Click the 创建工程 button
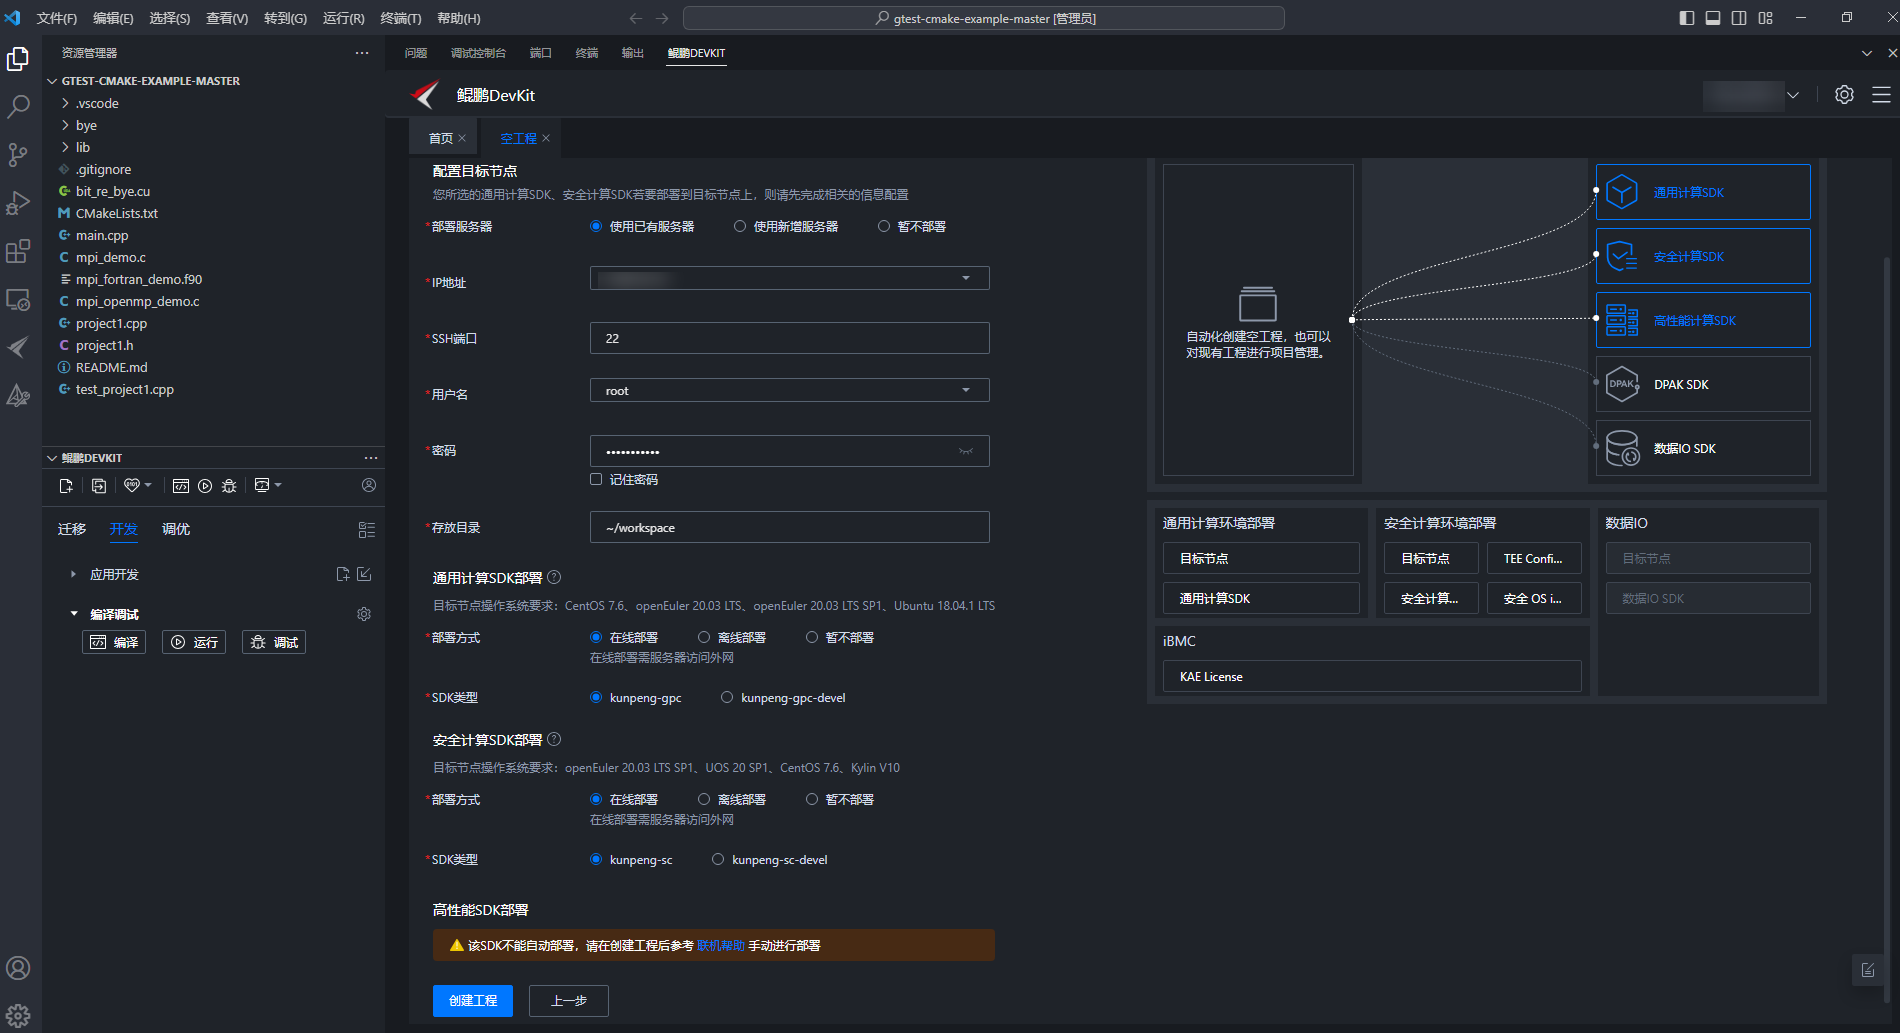The image size is (1900, 1033). (x=473, y=1000)
